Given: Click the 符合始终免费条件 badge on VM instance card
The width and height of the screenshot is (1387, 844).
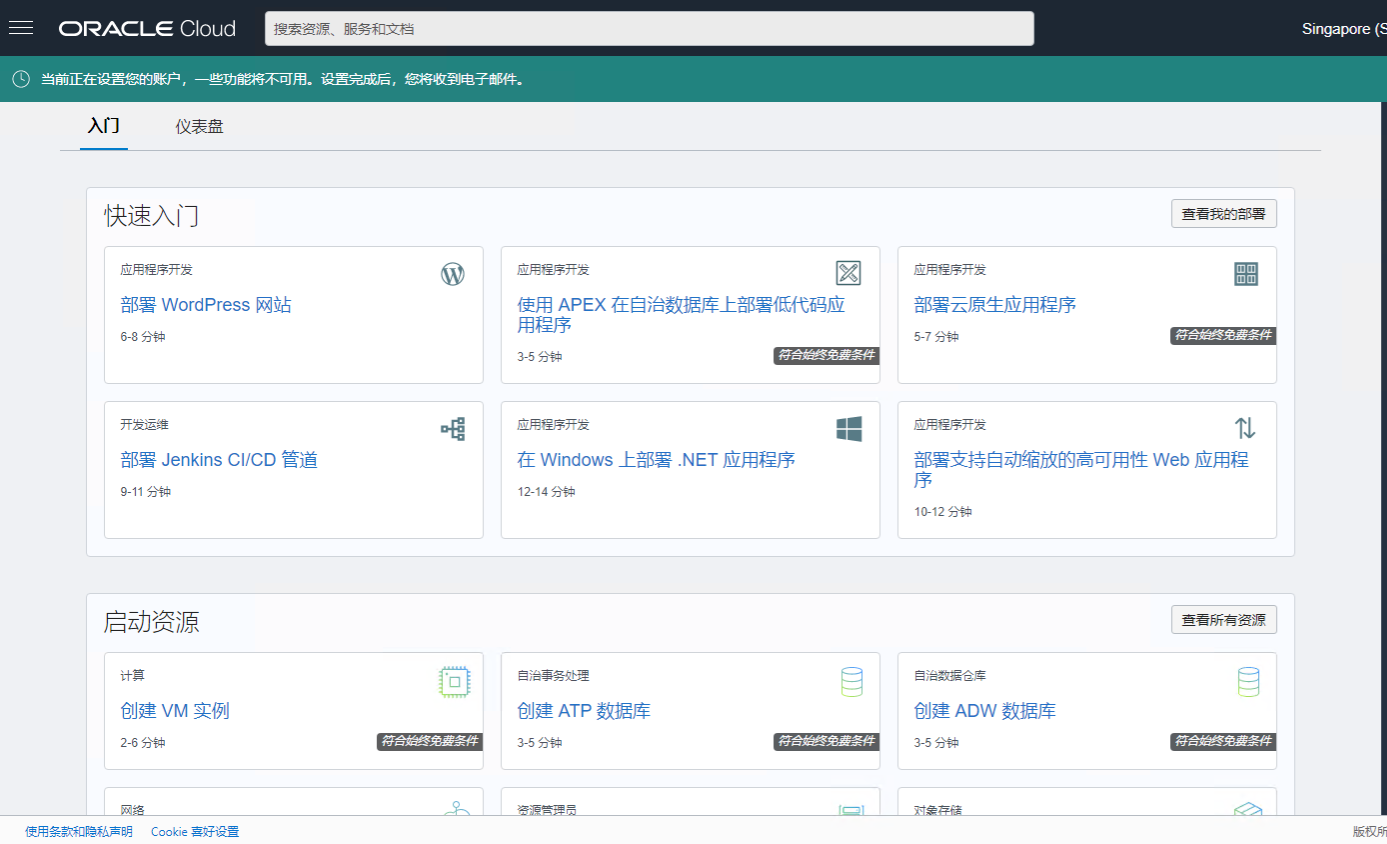Looking at the screenshot, I should pos(430,741).
